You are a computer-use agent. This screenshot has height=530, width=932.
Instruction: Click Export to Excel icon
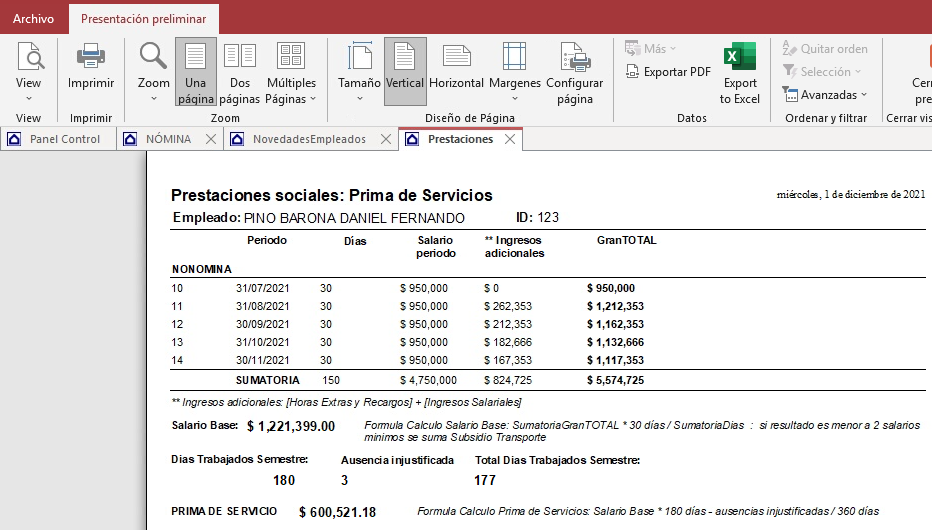(x=740, y=56)
